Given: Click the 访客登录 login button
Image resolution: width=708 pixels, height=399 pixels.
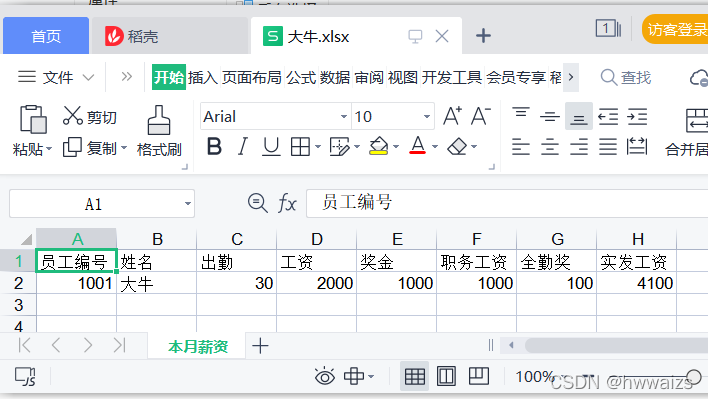Looking at the screenshot, I should coord(675,29).
